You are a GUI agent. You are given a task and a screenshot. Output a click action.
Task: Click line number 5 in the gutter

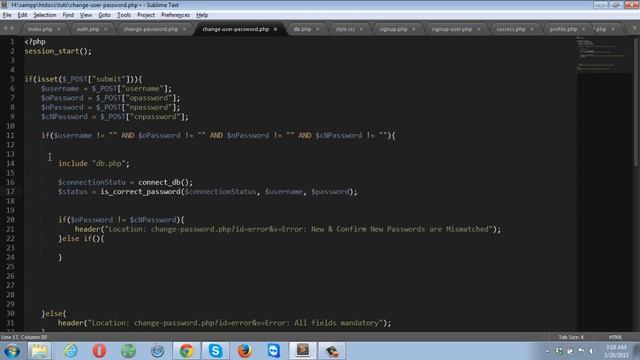pos(12,79)
